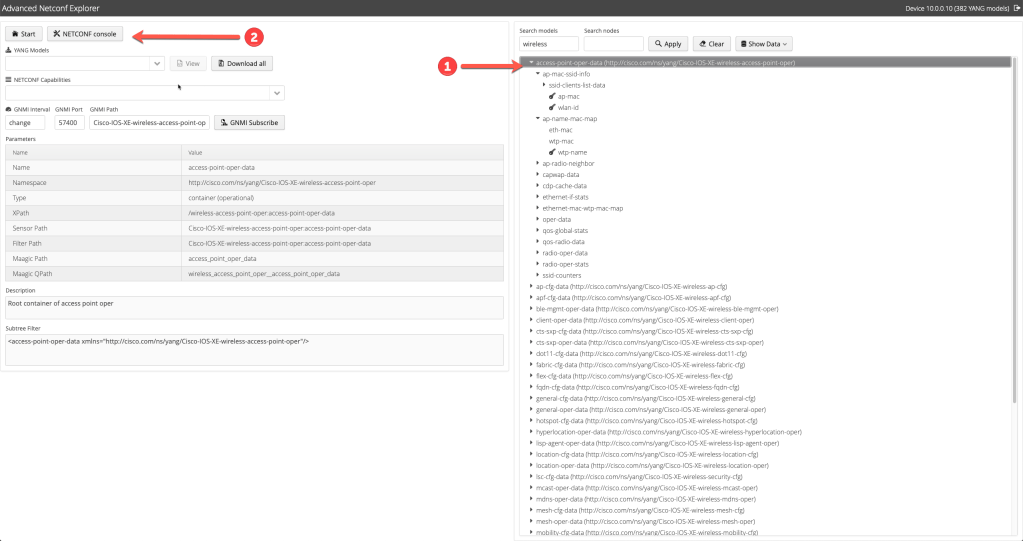Open the Show Data dropdown
This screenshot has height=541, width=1023.
click(x=764, y=44)
